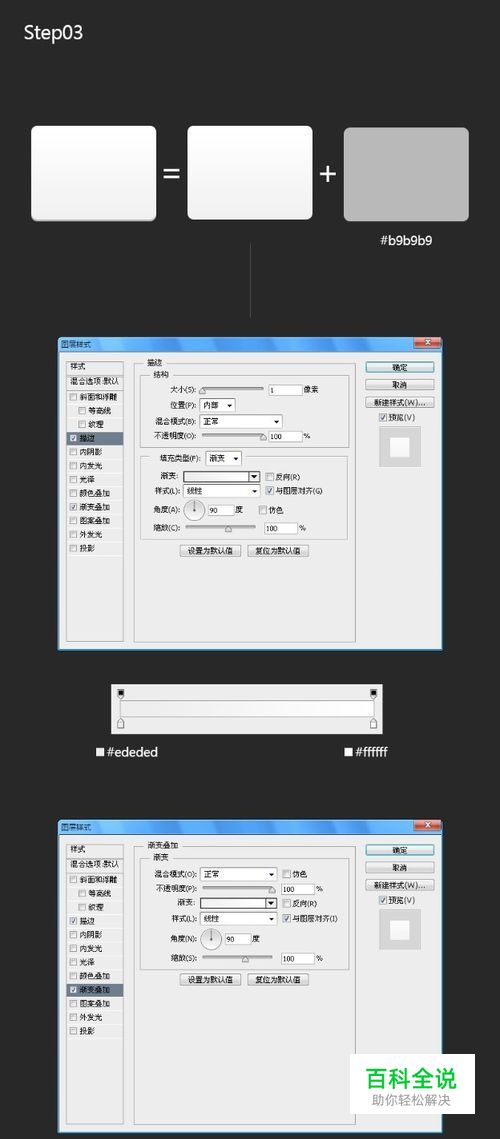Click 大小(S) slider in Stroke dialog
The width and height of the screenshot is (500, 1139).
point(232,390)
